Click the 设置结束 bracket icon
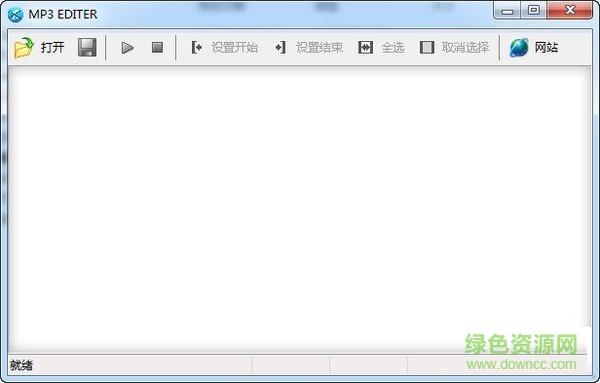This screenshot has width=600, height=383. [280, 48]
